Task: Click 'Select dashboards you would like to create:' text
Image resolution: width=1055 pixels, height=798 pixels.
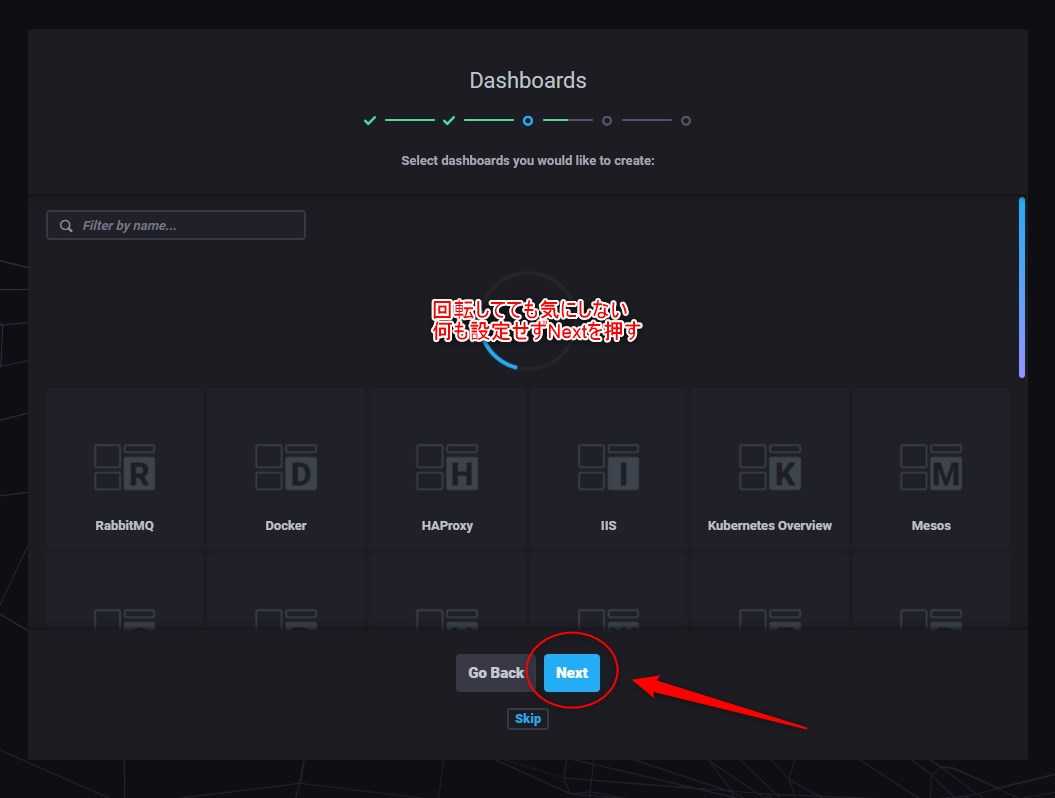Action: (528, 161)
